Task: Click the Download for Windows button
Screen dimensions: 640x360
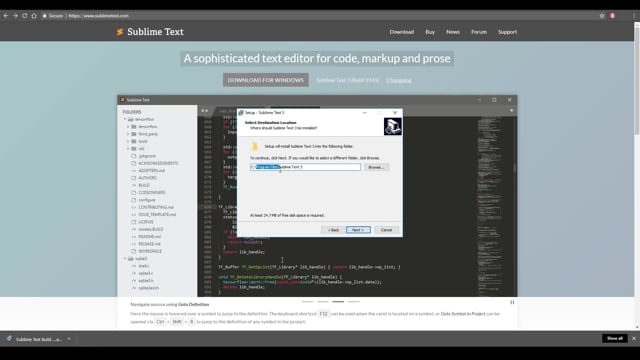Action: (x=266, y=80)
